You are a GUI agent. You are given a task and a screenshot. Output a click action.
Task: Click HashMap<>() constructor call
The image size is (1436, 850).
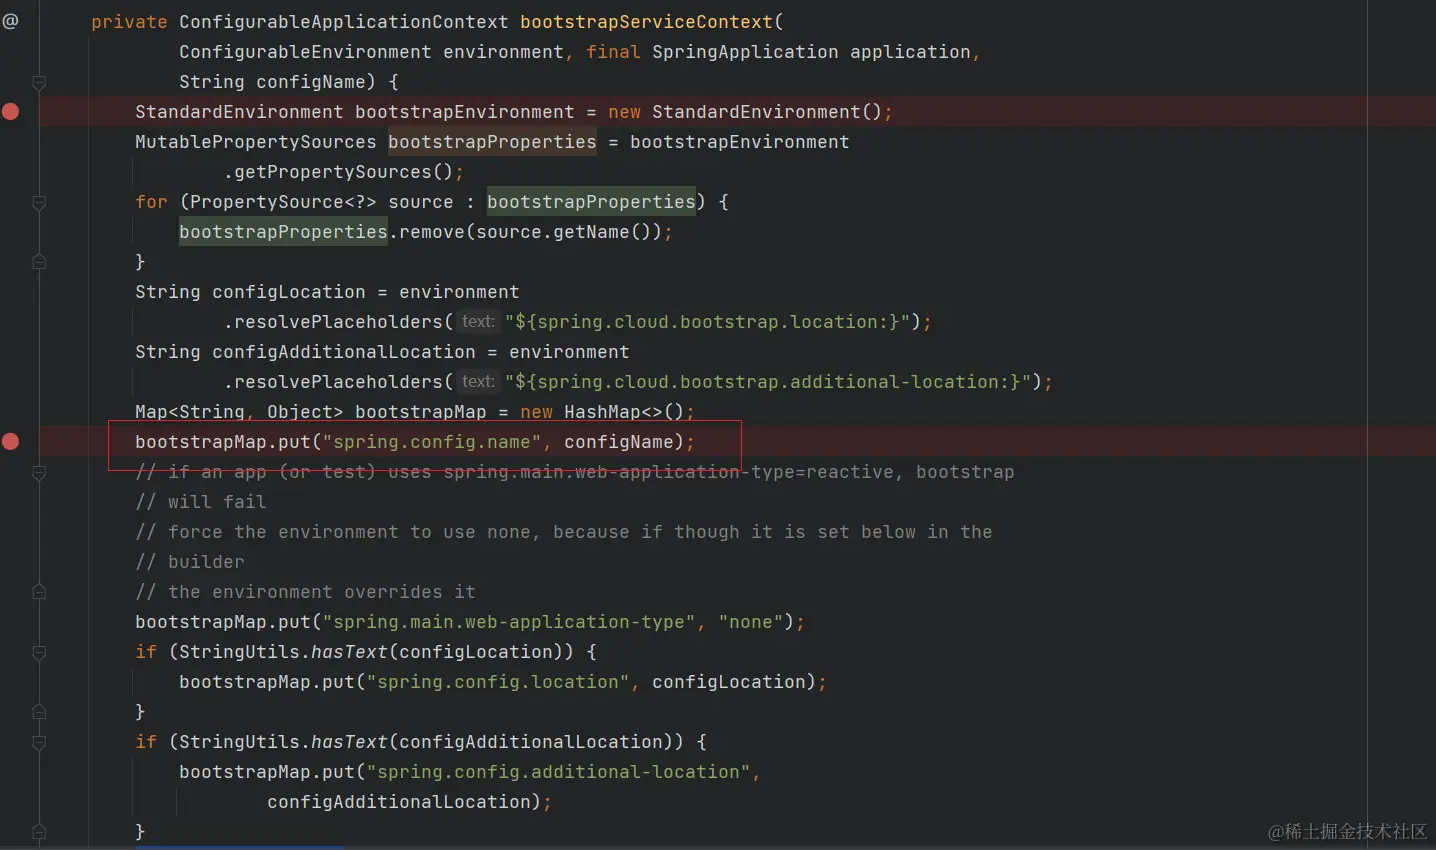click(624, 412)
